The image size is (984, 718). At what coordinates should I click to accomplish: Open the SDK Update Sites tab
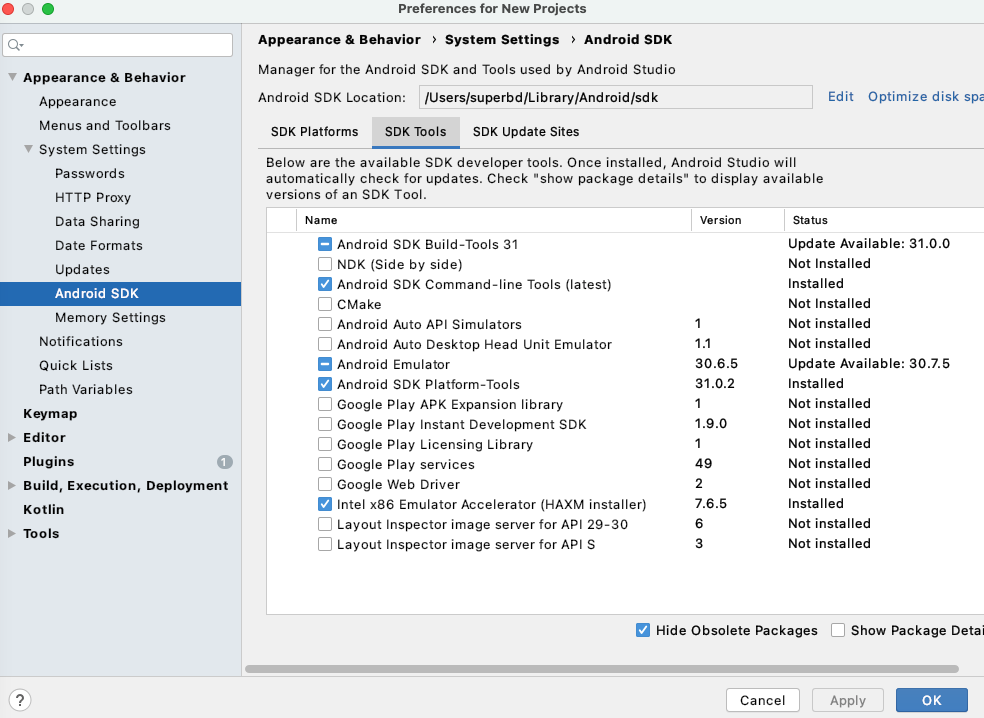point(525,132)
